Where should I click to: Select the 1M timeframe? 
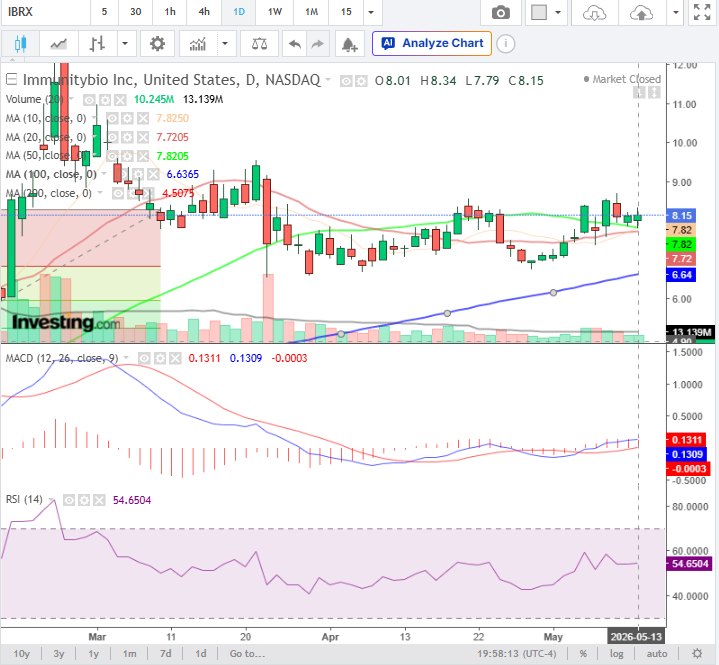311,12
